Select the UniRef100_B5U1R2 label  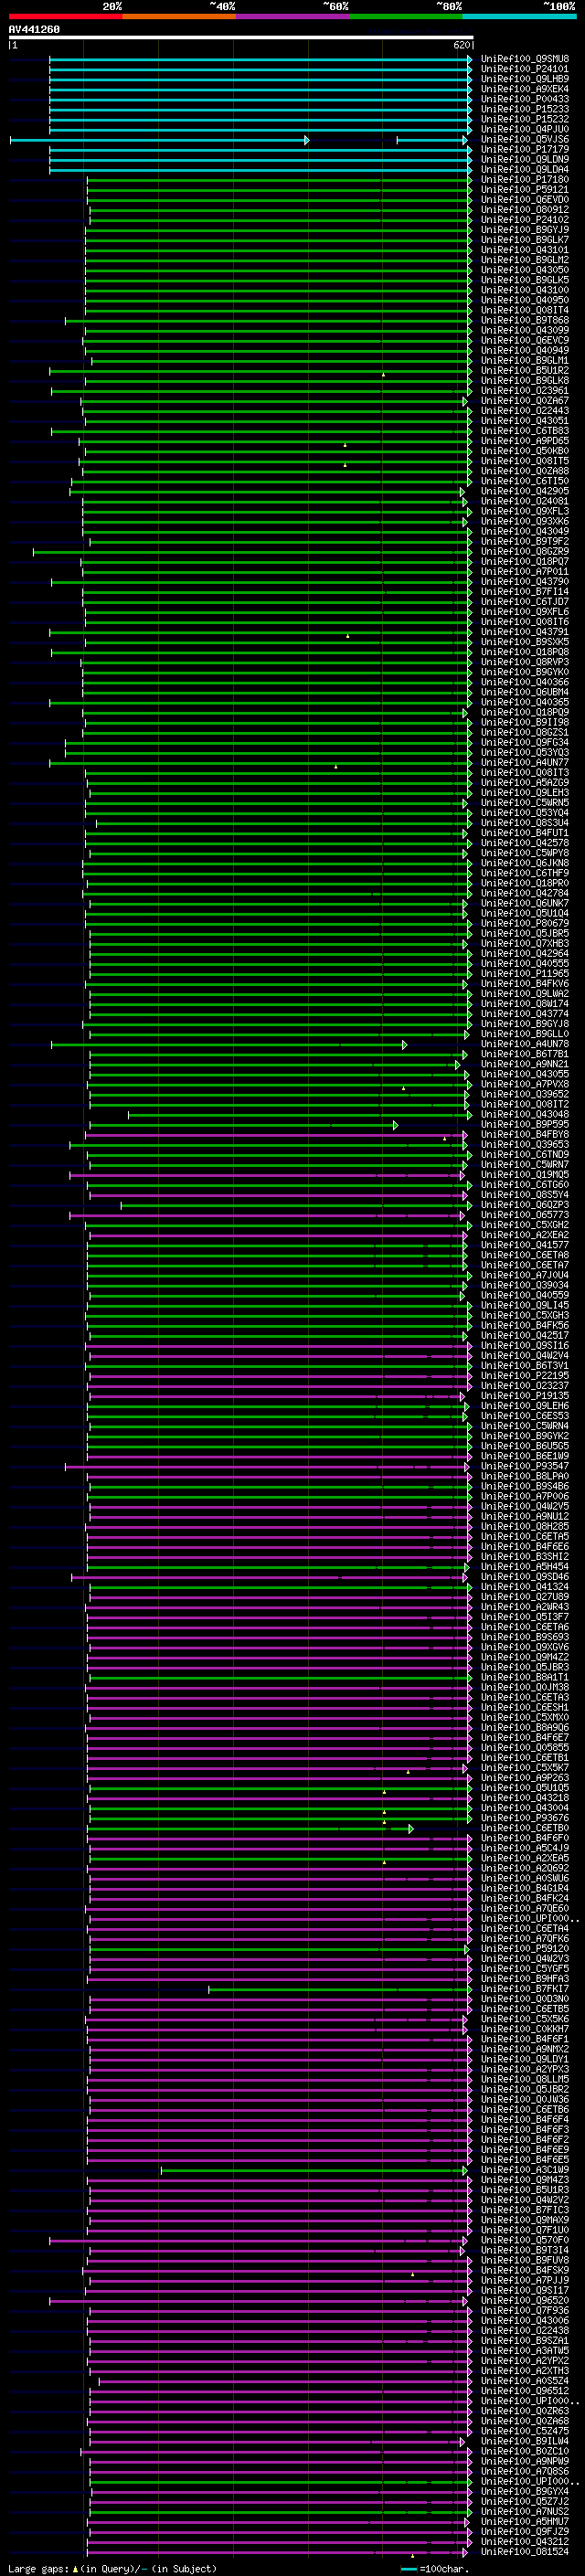(x=525, y=371)
